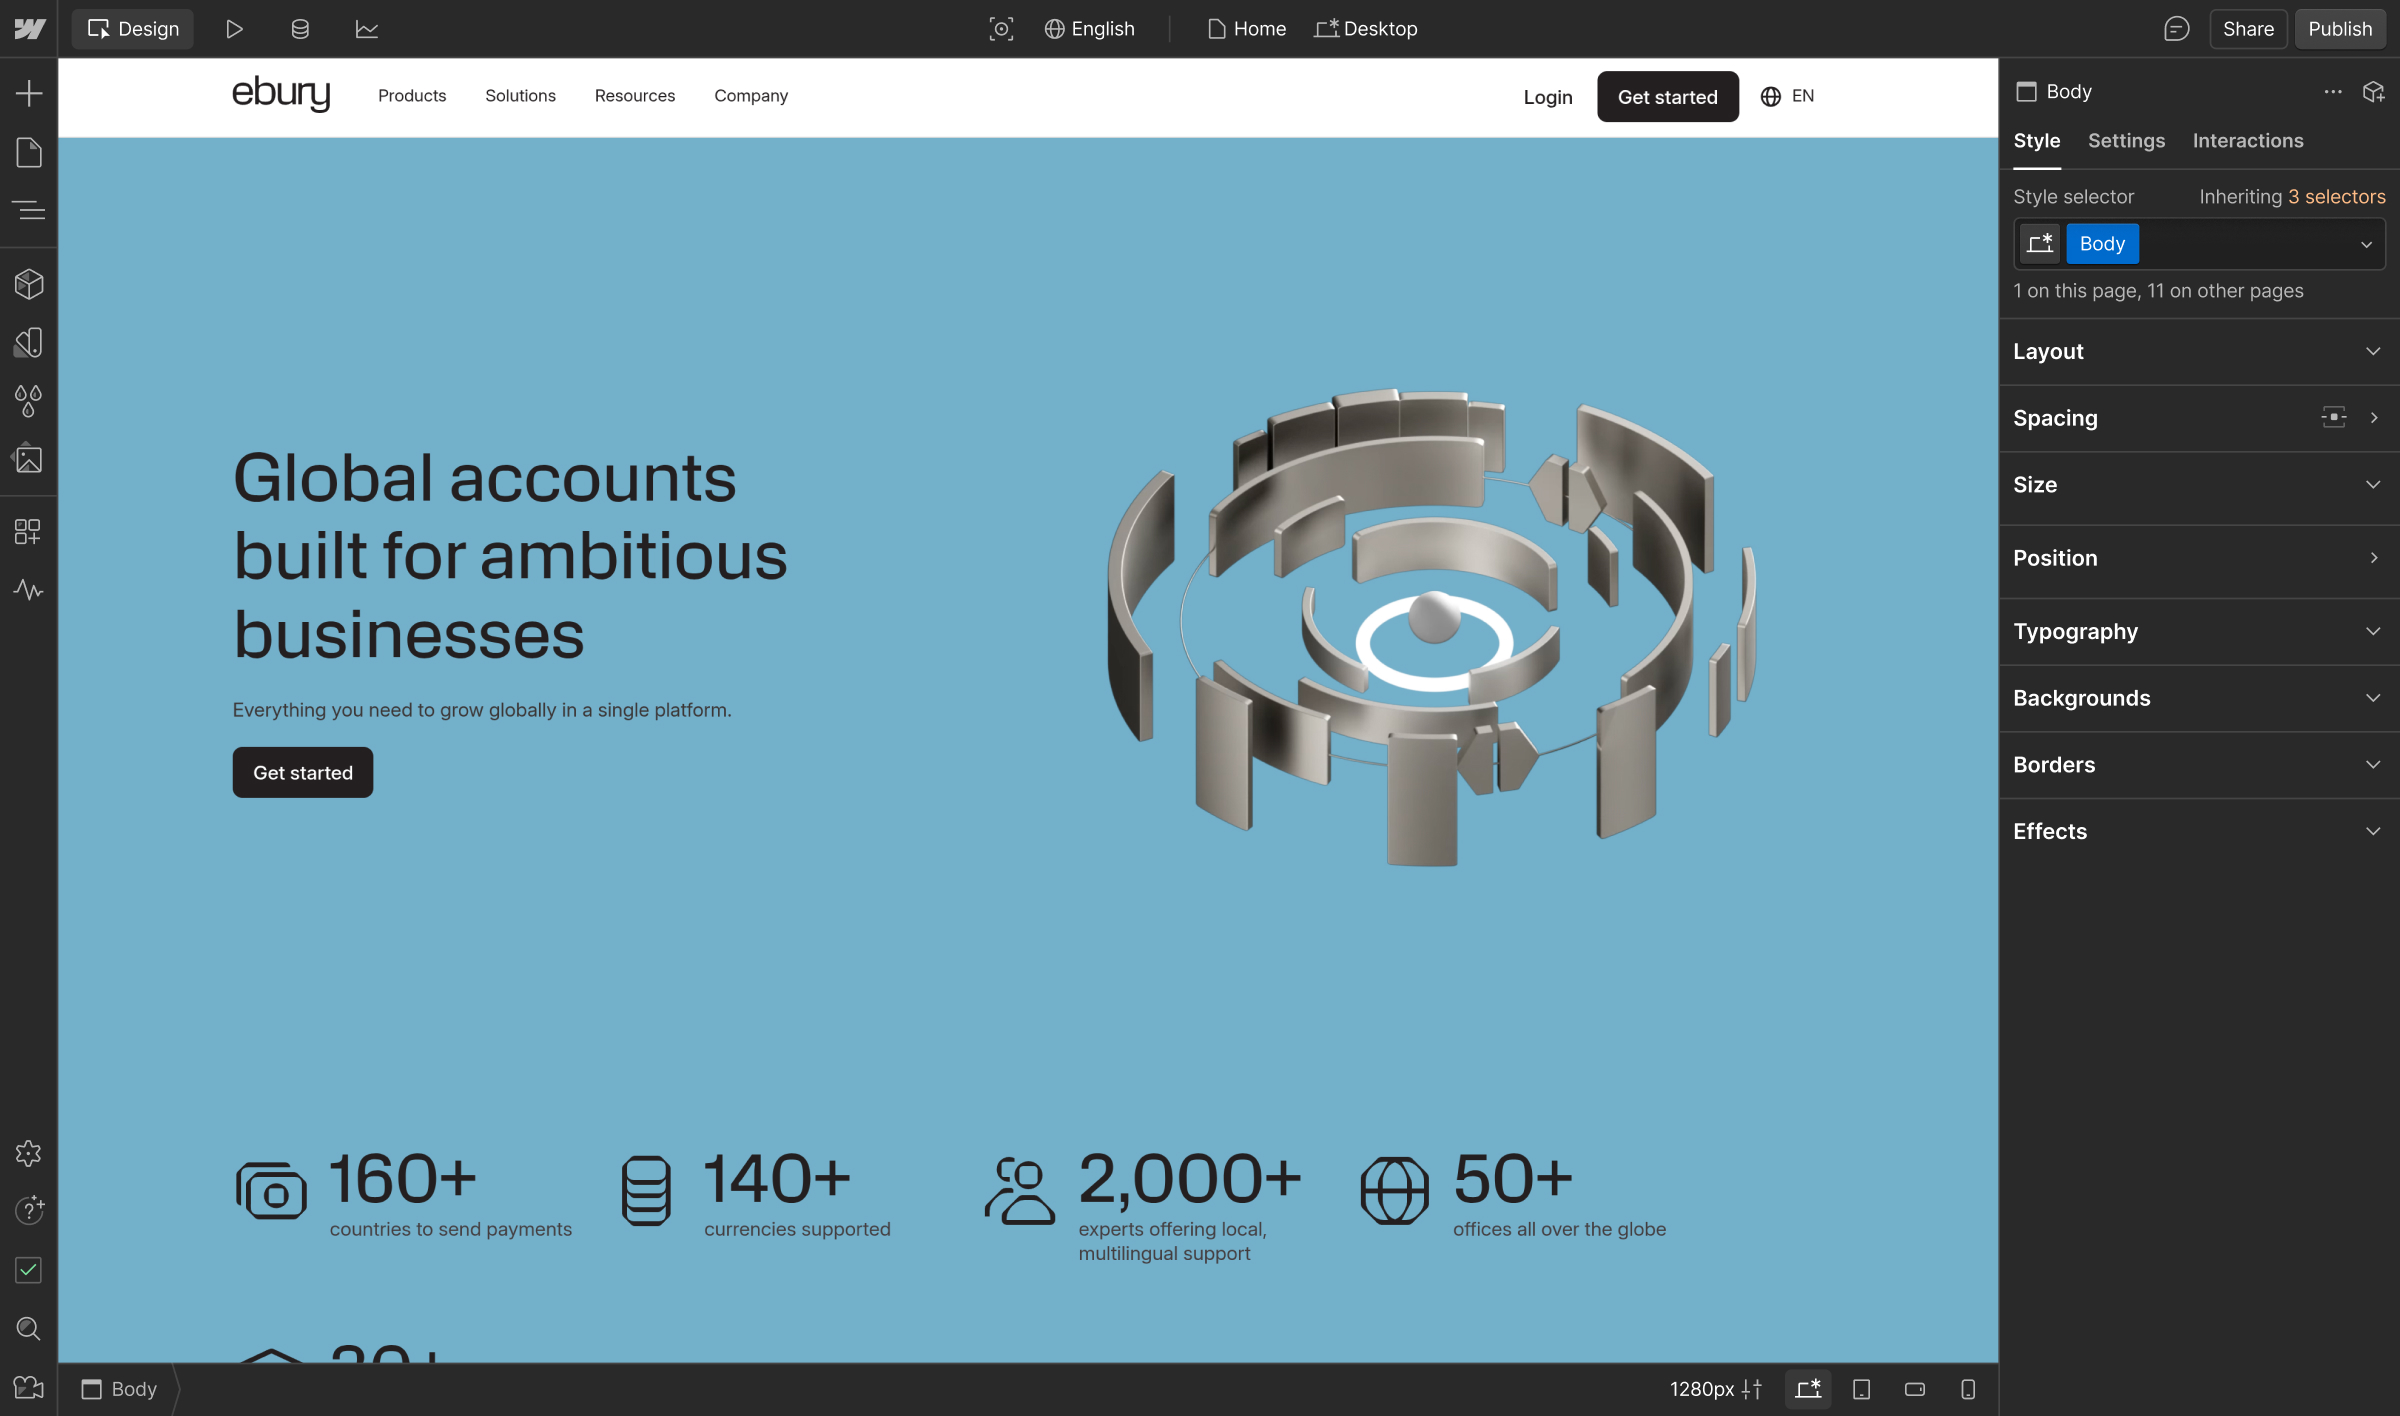Switch to the Style tab
The image size is (2400, 1416).
pyautogui.click(x=2036, y=141)
